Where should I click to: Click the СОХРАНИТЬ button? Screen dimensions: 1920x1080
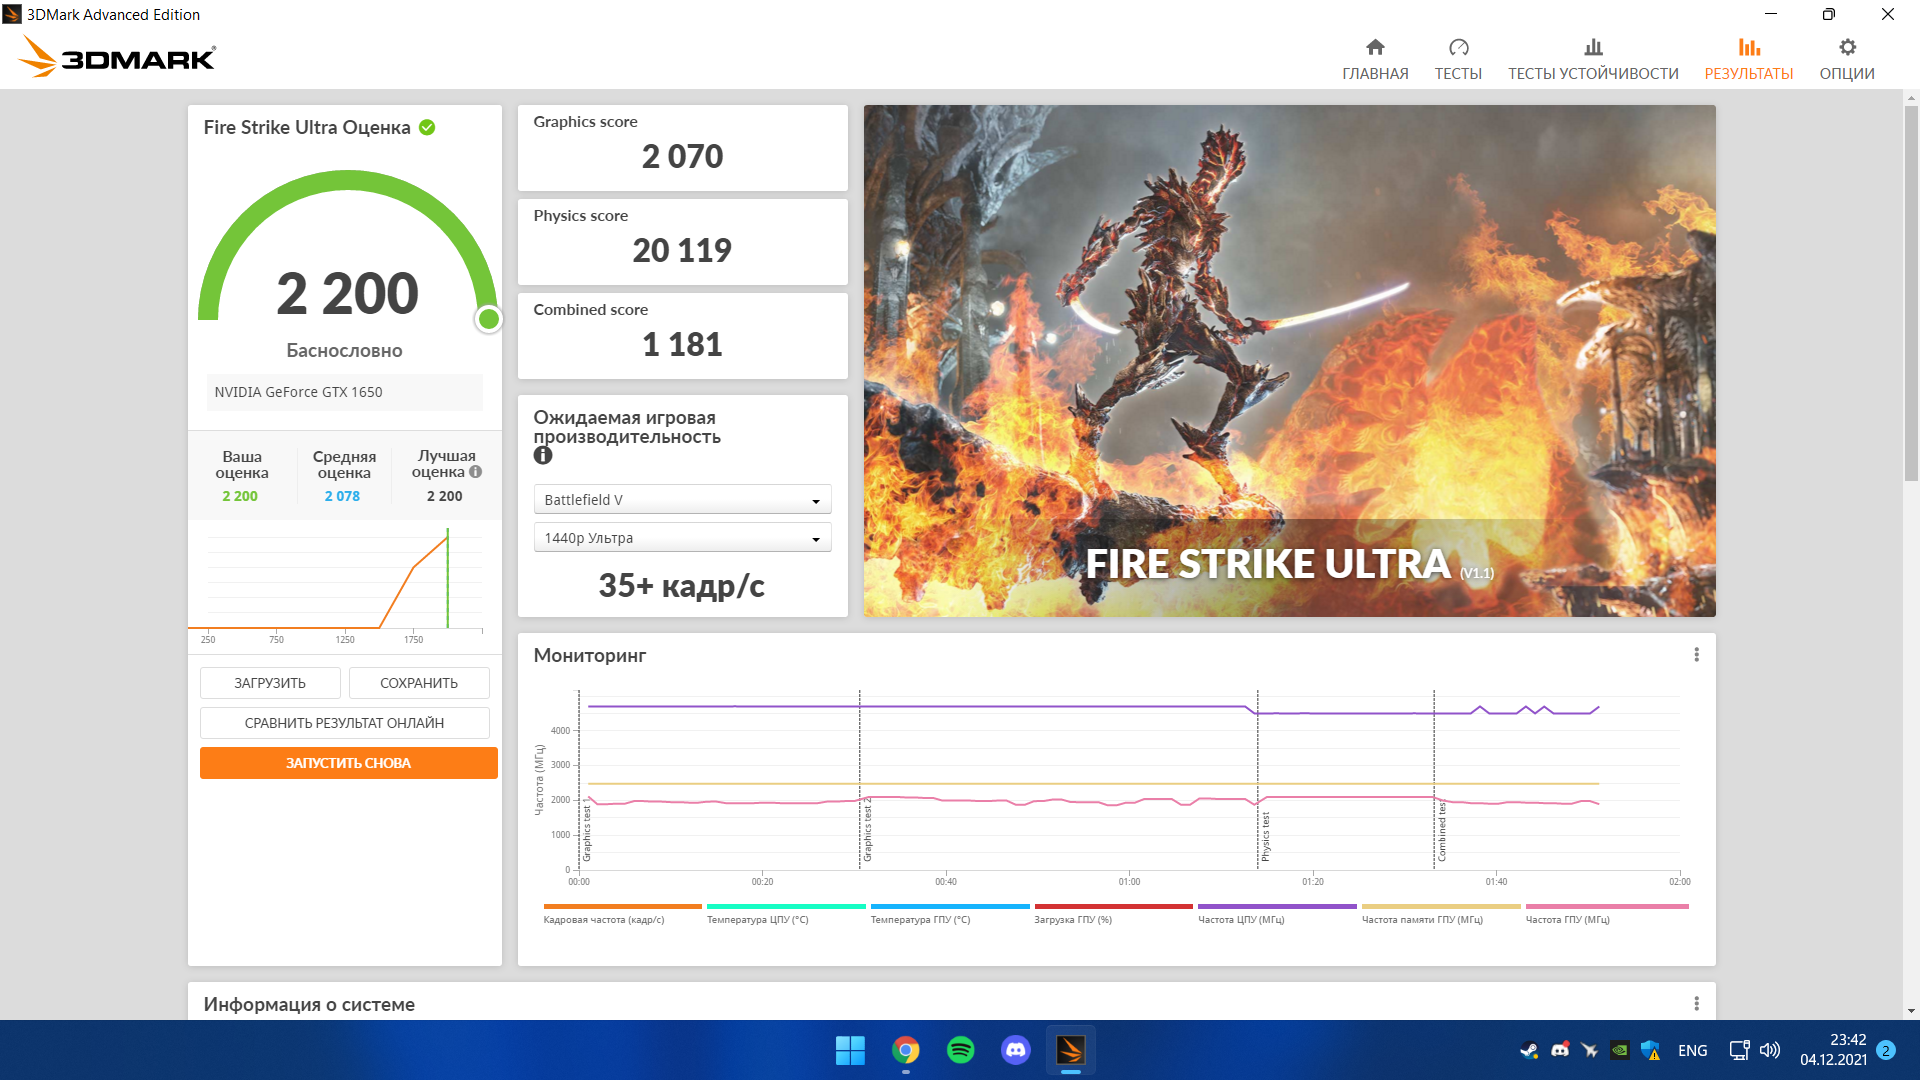pyautogui.click(x=419, y=683)
